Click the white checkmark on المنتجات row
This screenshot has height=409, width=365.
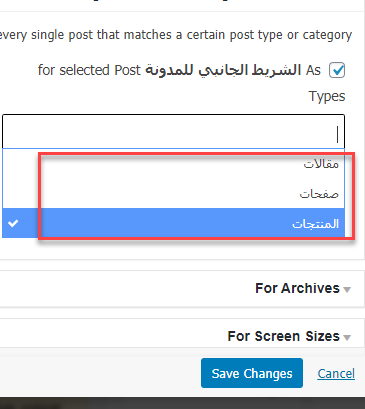13,223
